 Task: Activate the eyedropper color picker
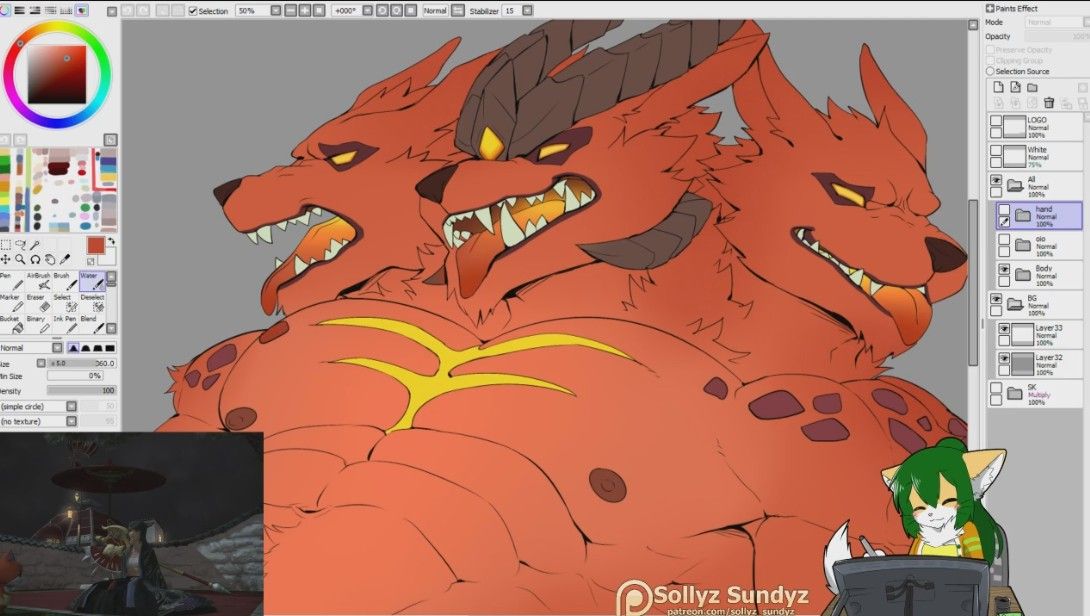click(x=65, y=259)
